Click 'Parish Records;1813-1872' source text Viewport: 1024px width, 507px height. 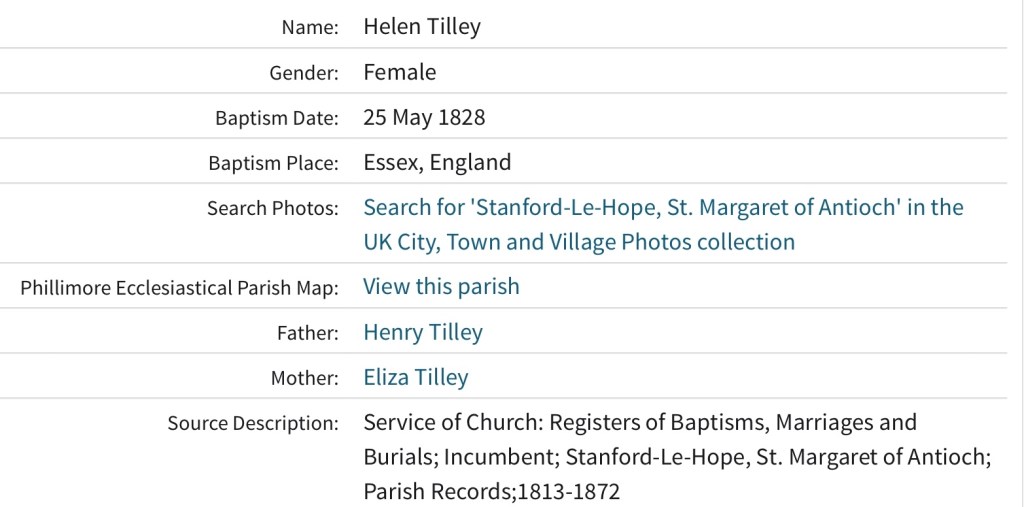coord(491,492)
